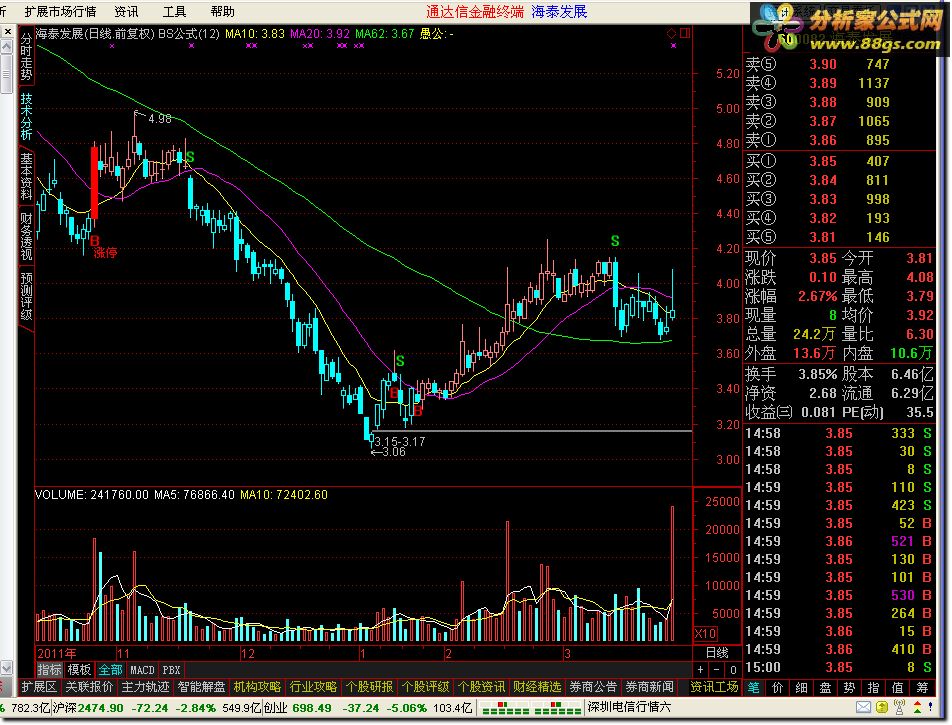This screenshot has width=952, height=725.
Task: Open the 扩展市场行情 menu
Action: (60, 12)
